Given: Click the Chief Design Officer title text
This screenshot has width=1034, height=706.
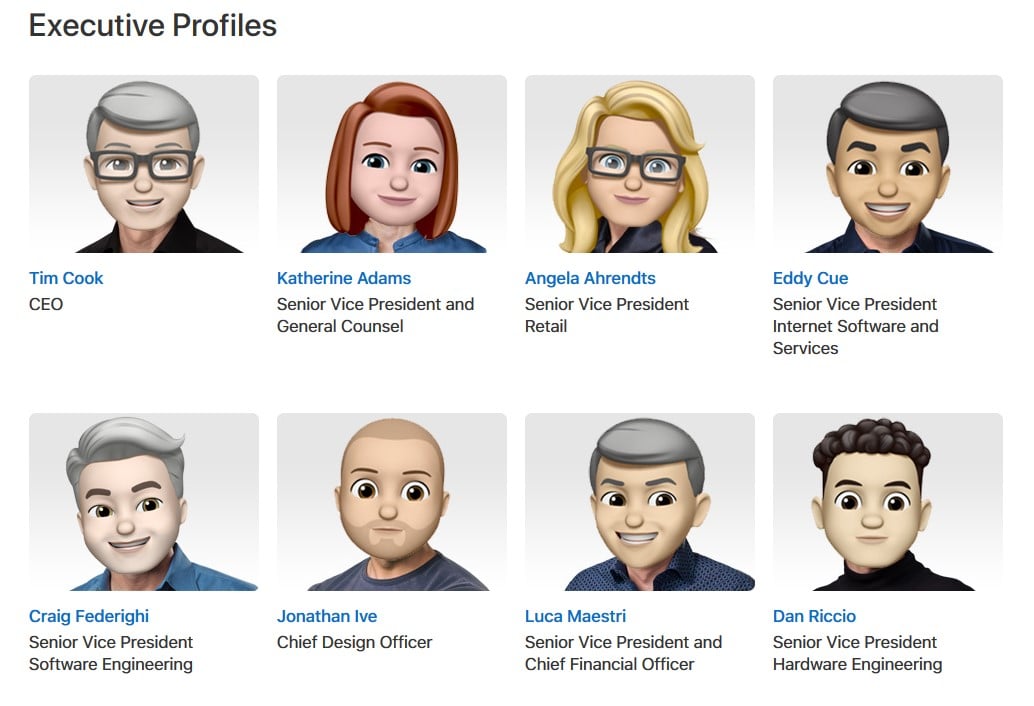Looking at the screenshot, I should click(355, 642).
